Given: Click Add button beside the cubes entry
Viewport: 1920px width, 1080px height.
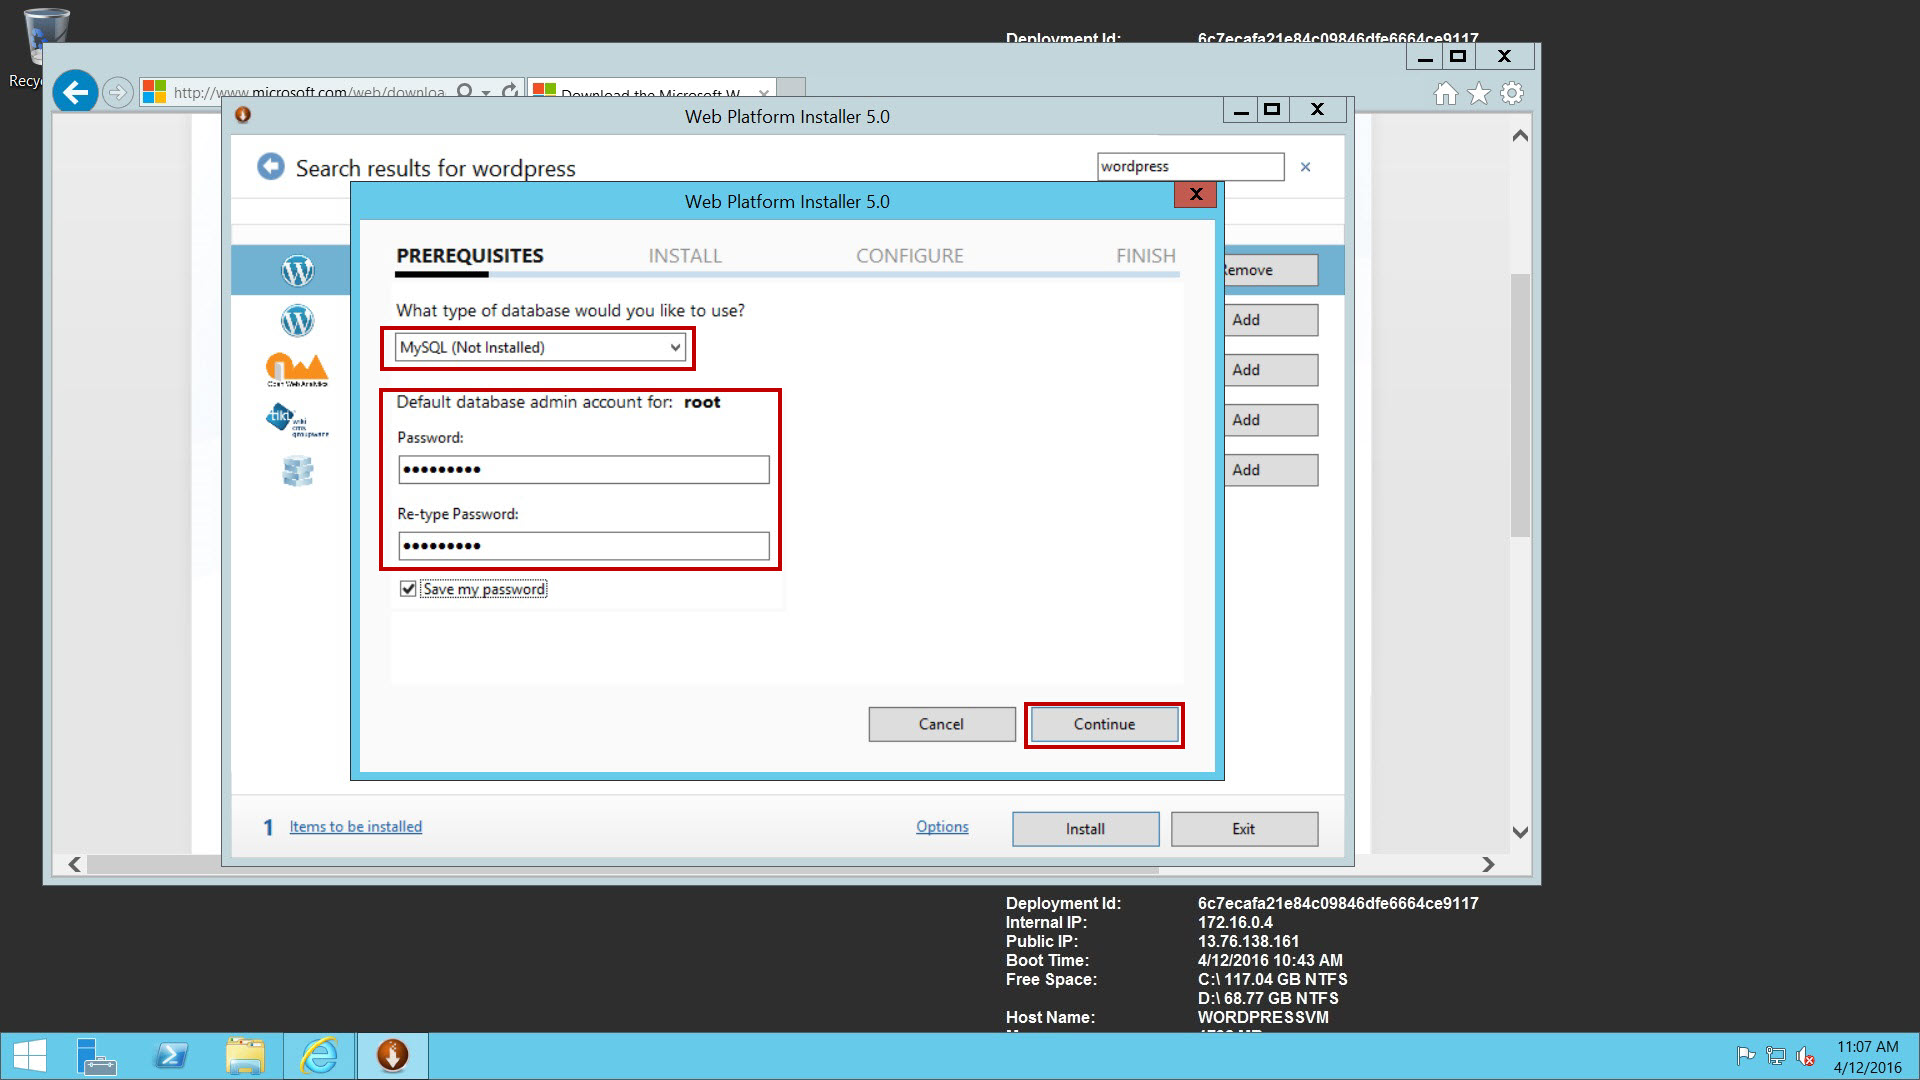Looking at the screenshot, I should pos(1271,470).
